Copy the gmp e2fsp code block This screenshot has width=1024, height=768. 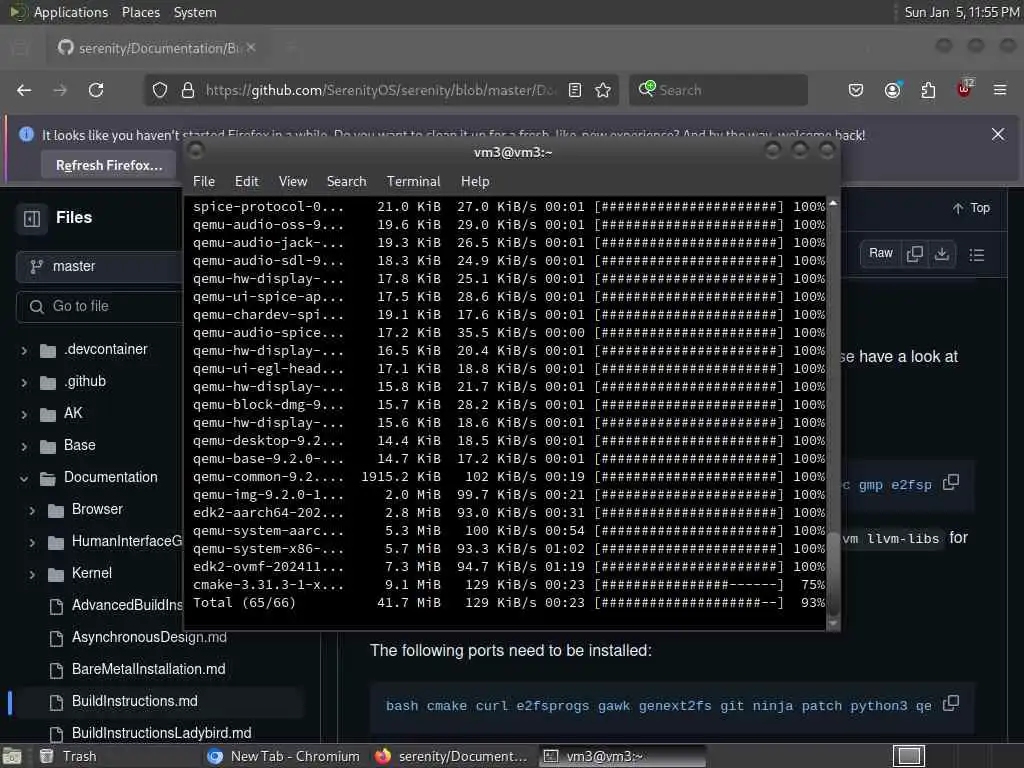coord(951,483)
